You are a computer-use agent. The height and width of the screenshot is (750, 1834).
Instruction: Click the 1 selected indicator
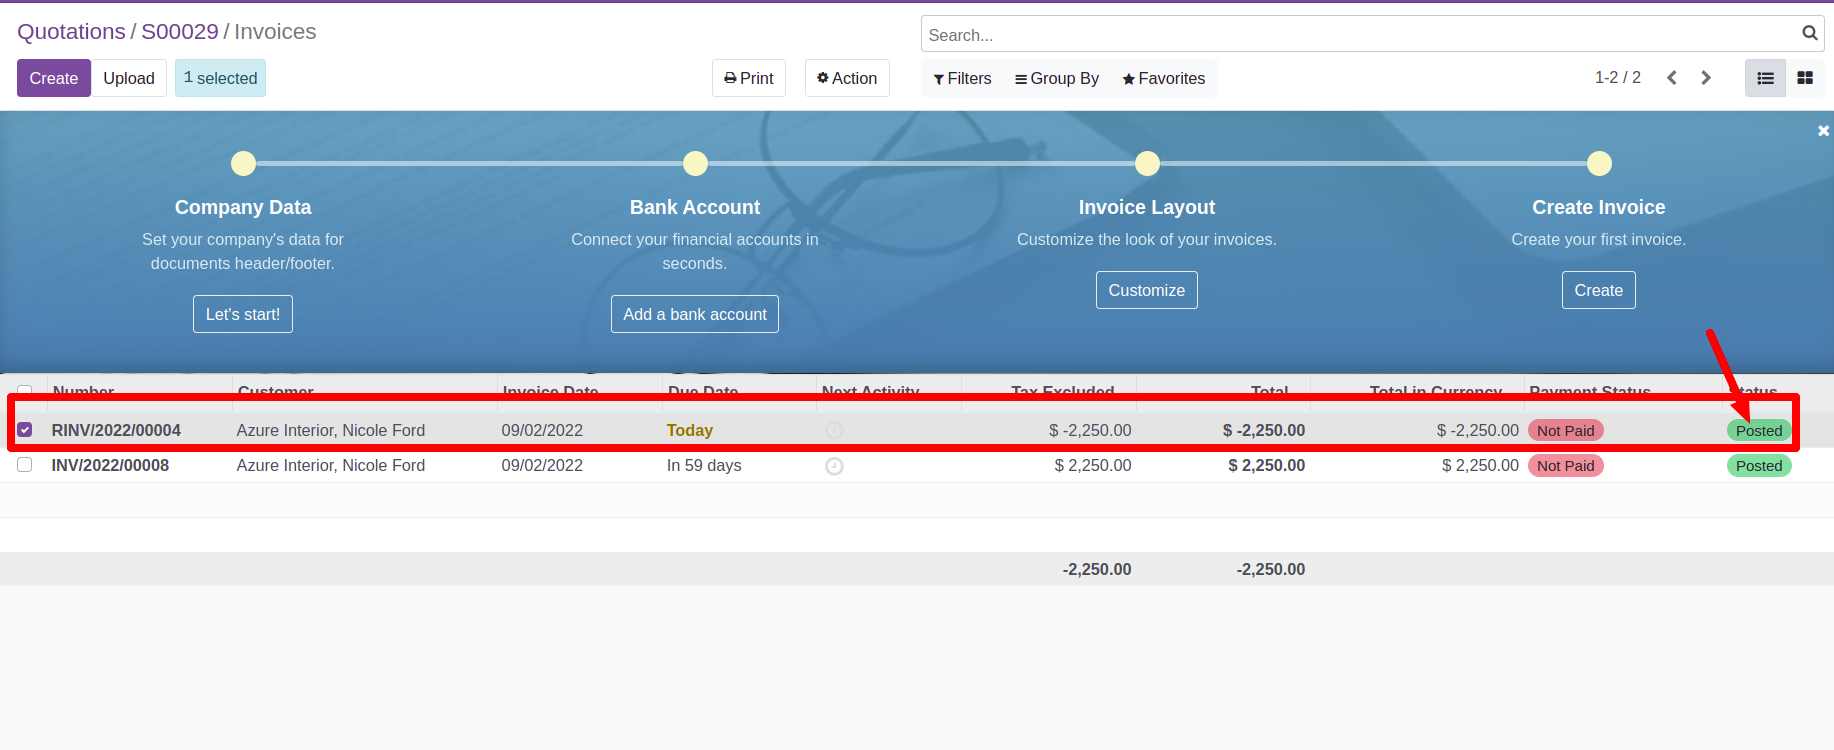pyautogui.click(x=220, y=78)
